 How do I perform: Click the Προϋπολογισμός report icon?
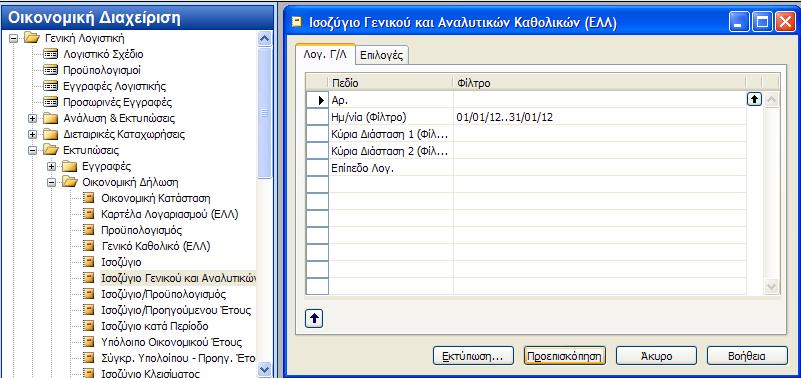89,230
